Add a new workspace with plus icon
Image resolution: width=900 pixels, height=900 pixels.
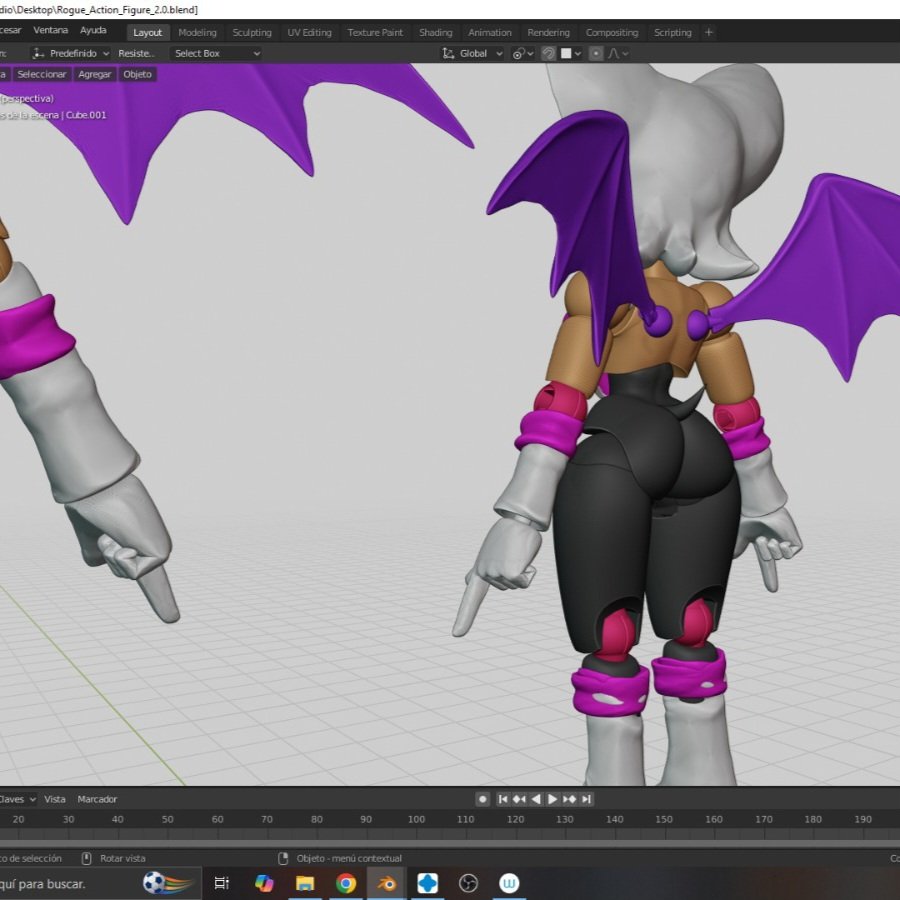click(709, 33)
